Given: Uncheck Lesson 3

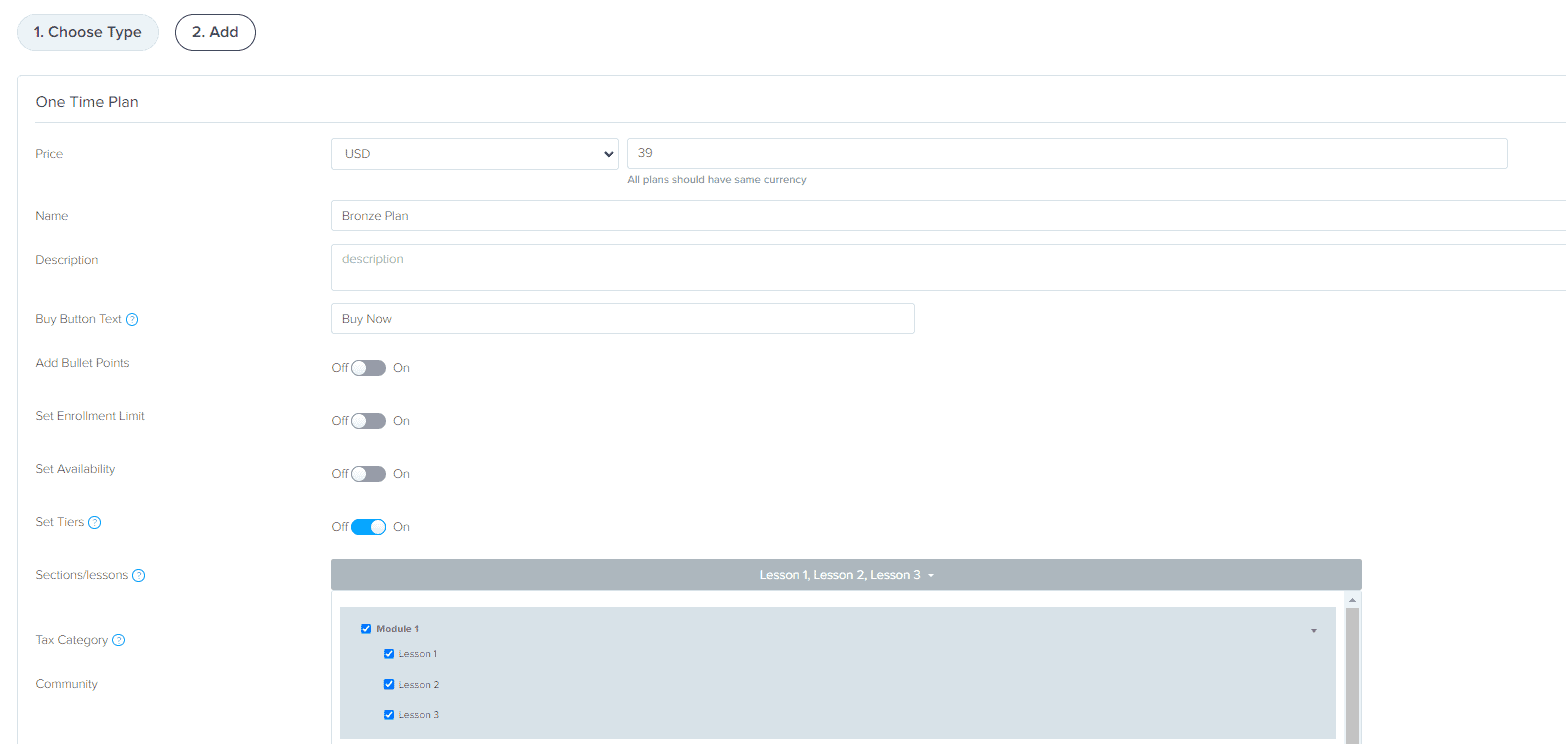Looking at the screenshot, I should coord(389,714).
